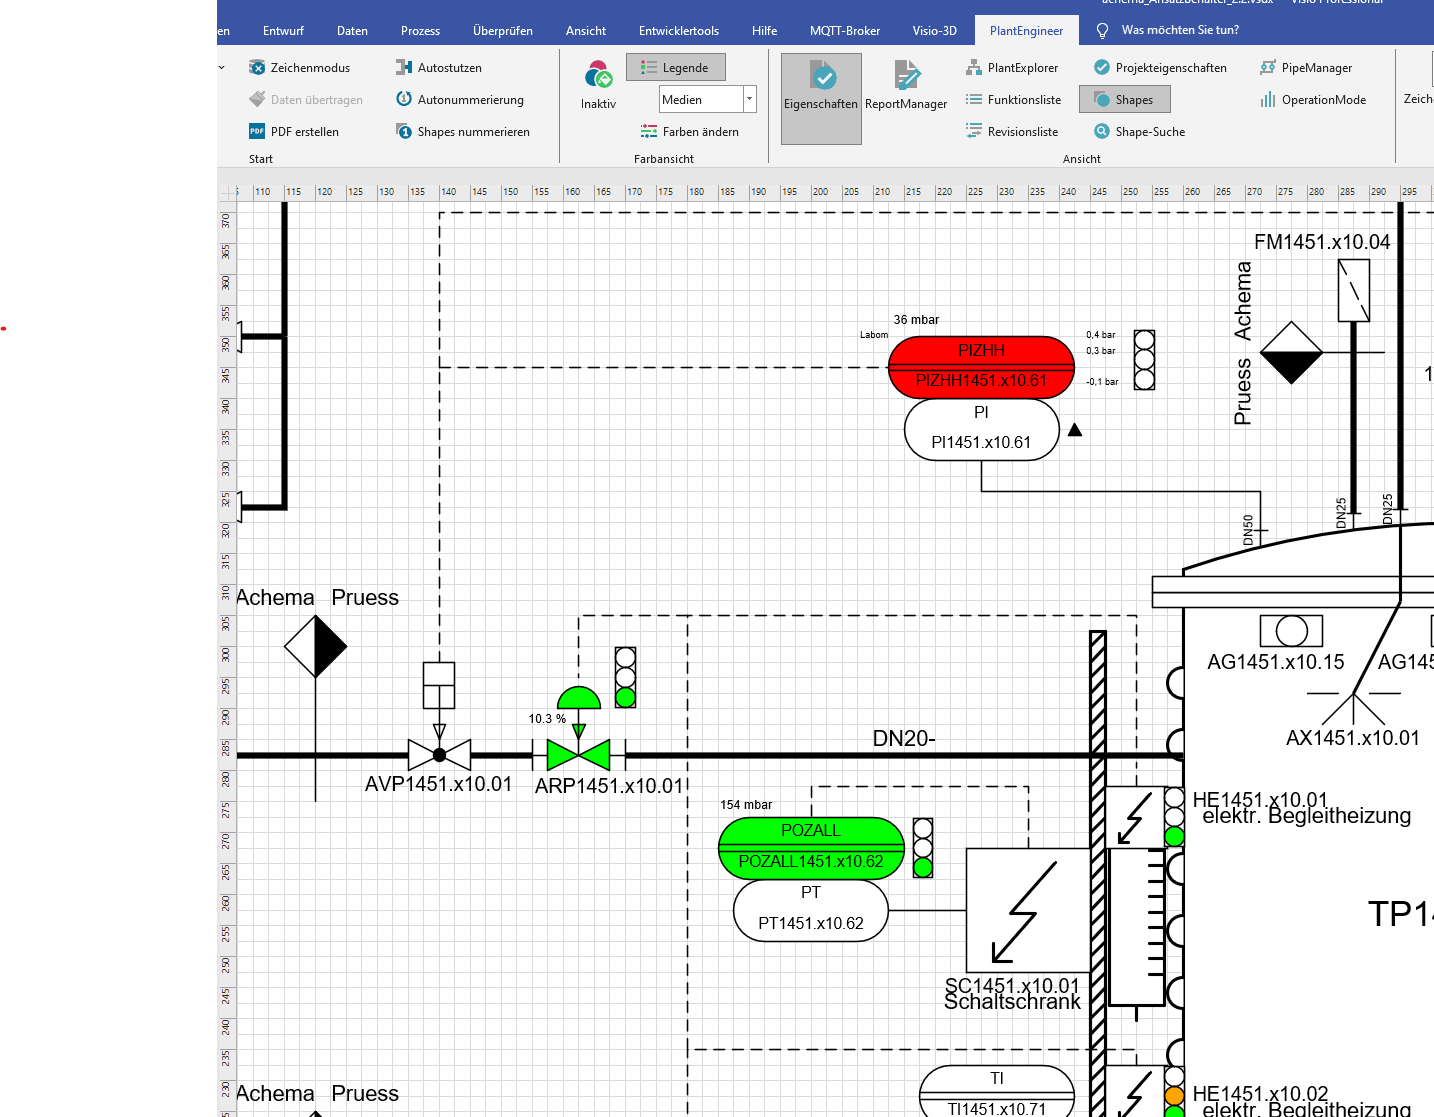This screenshot has width=1434, height=1117.
Task: Click the black triangle next to PI1451
Action: (x=1075, y=430)
